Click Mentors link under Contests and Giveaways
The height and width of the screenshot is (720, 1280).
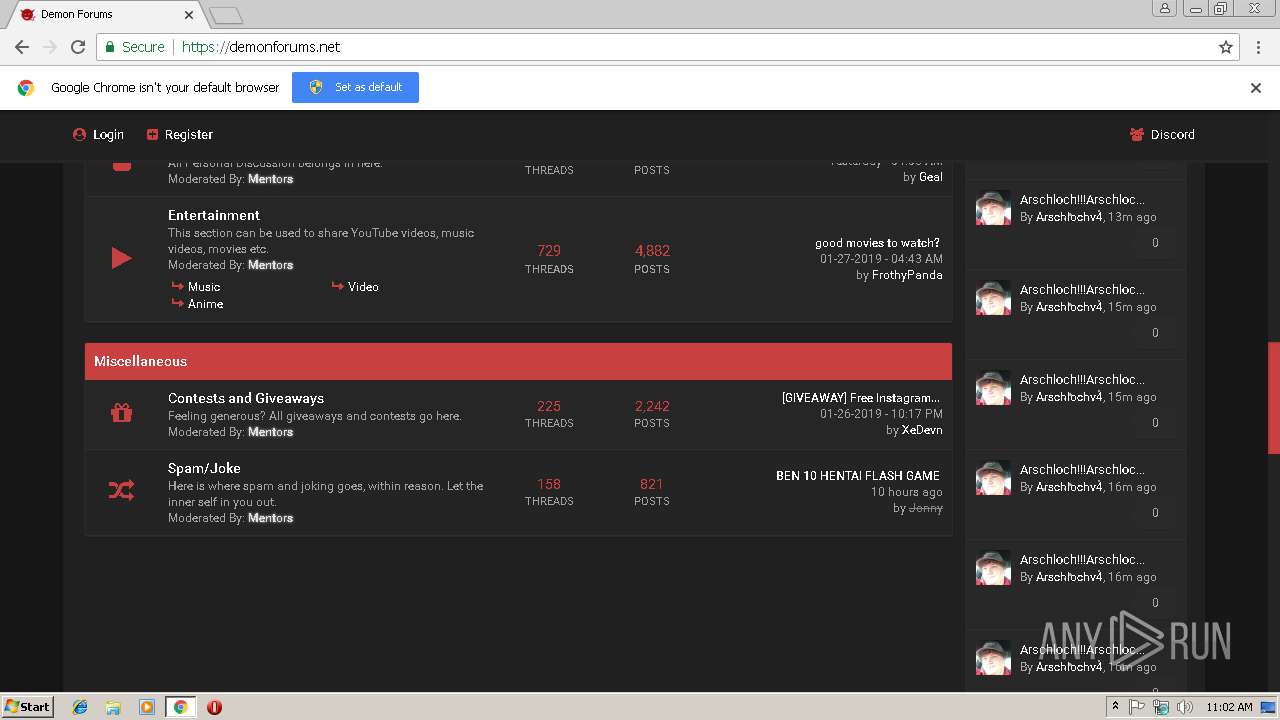pyautogui.click(x=271, y=432)
